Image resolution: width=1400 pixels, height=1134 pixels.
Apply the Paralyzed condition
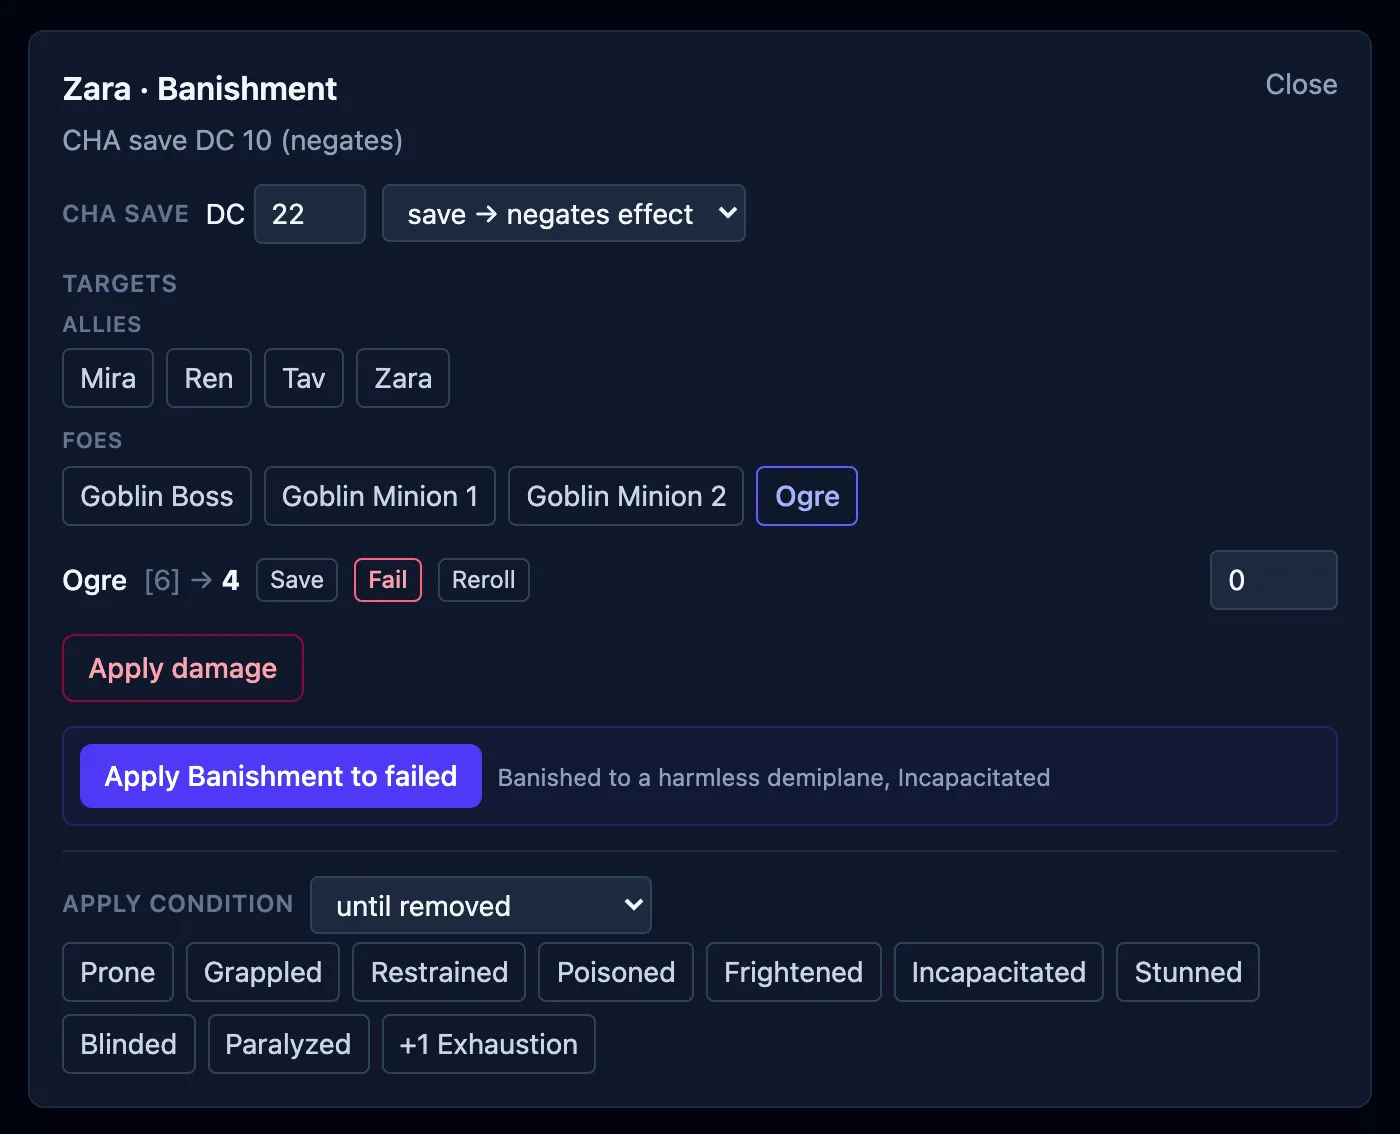click(289, 1044)
